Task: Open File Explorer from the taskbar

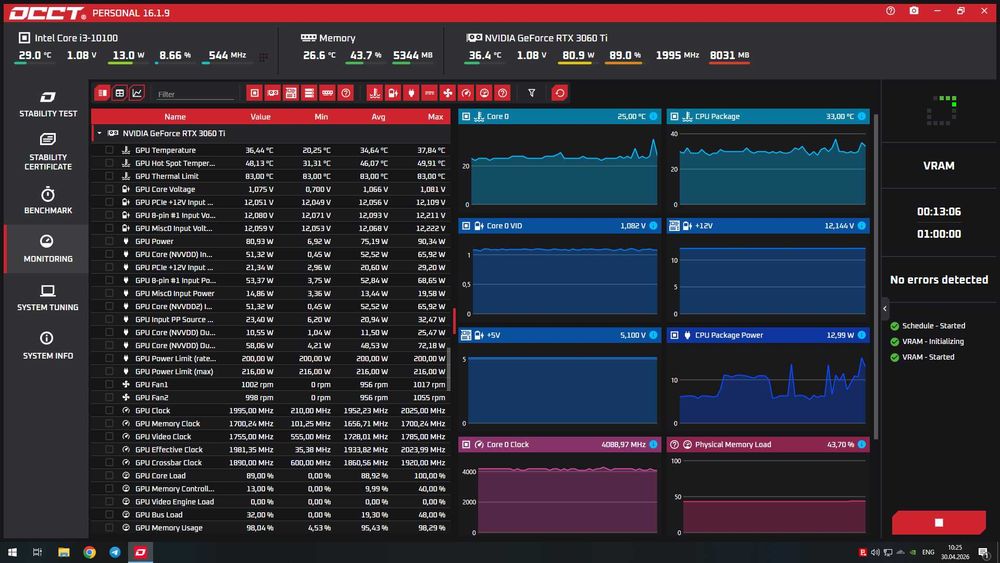Action: point(63,552)
